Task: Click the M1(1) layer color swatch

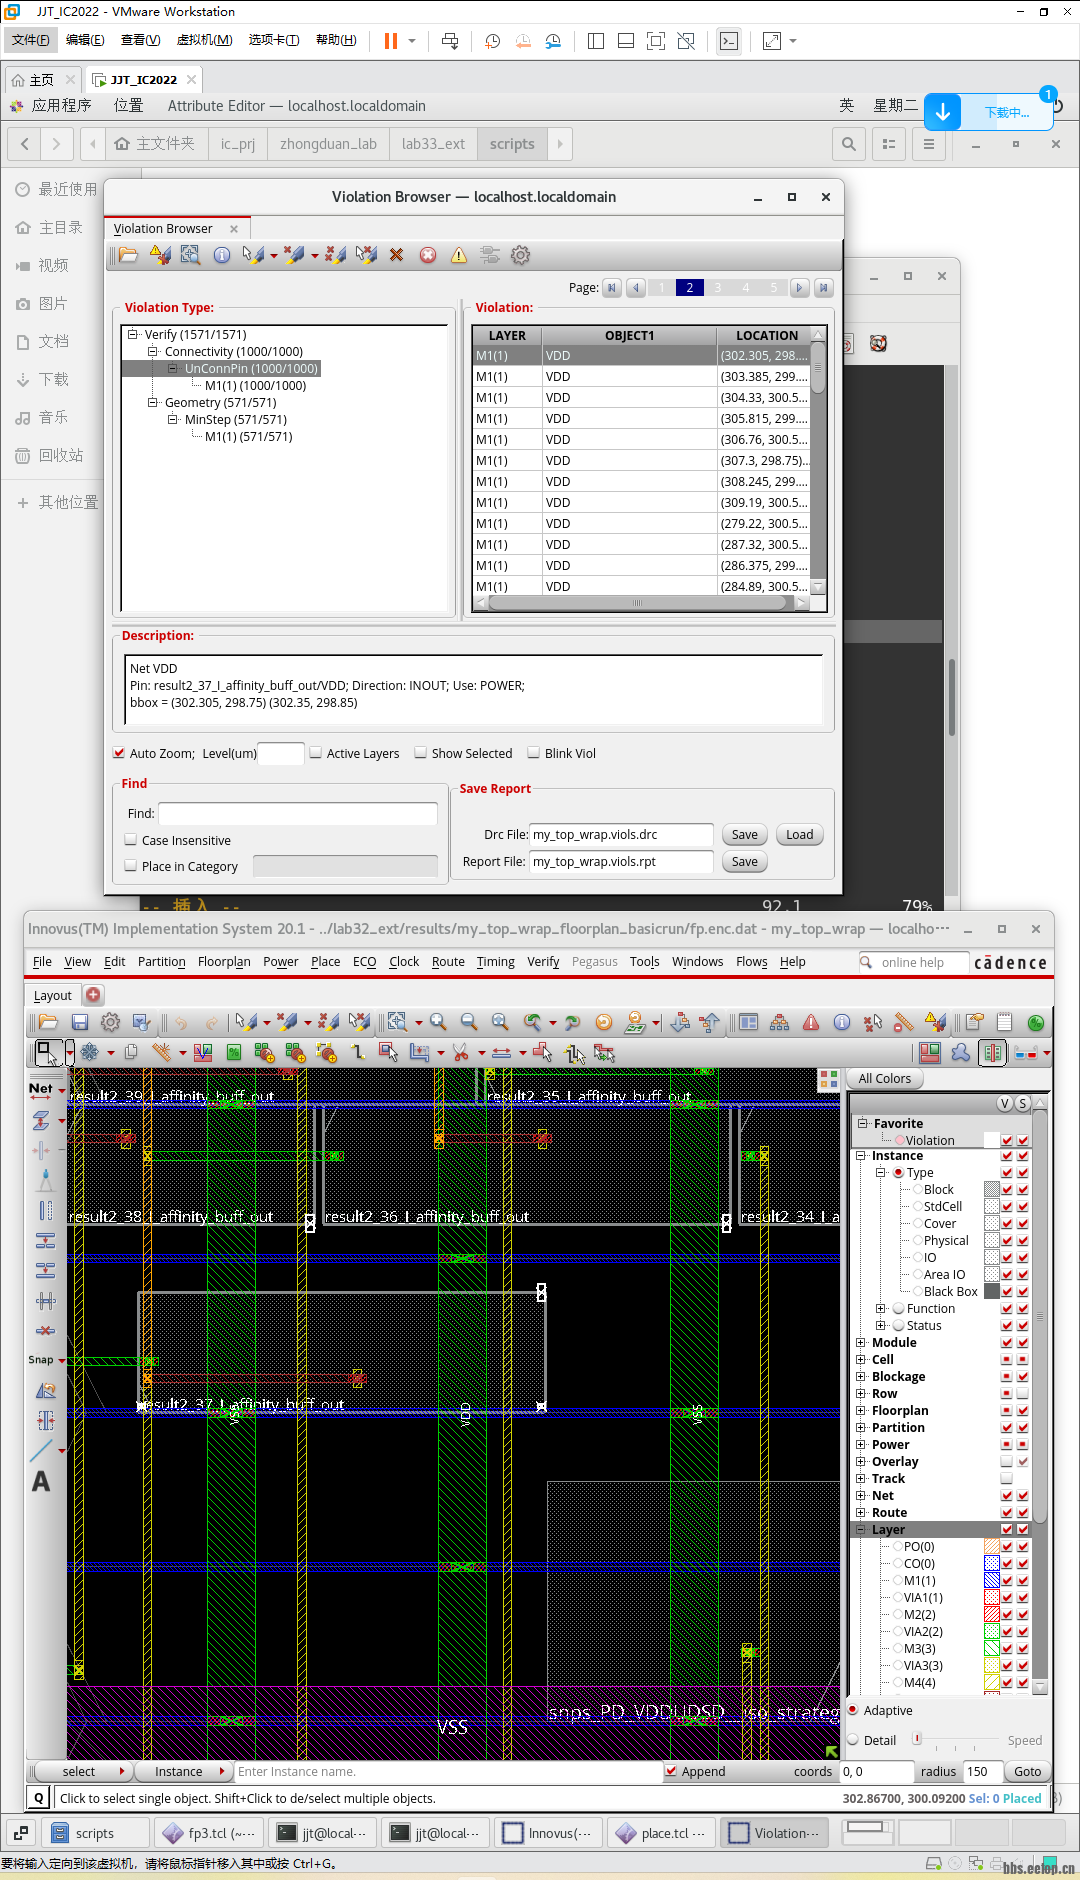Action: click(x=992, y=1580)
